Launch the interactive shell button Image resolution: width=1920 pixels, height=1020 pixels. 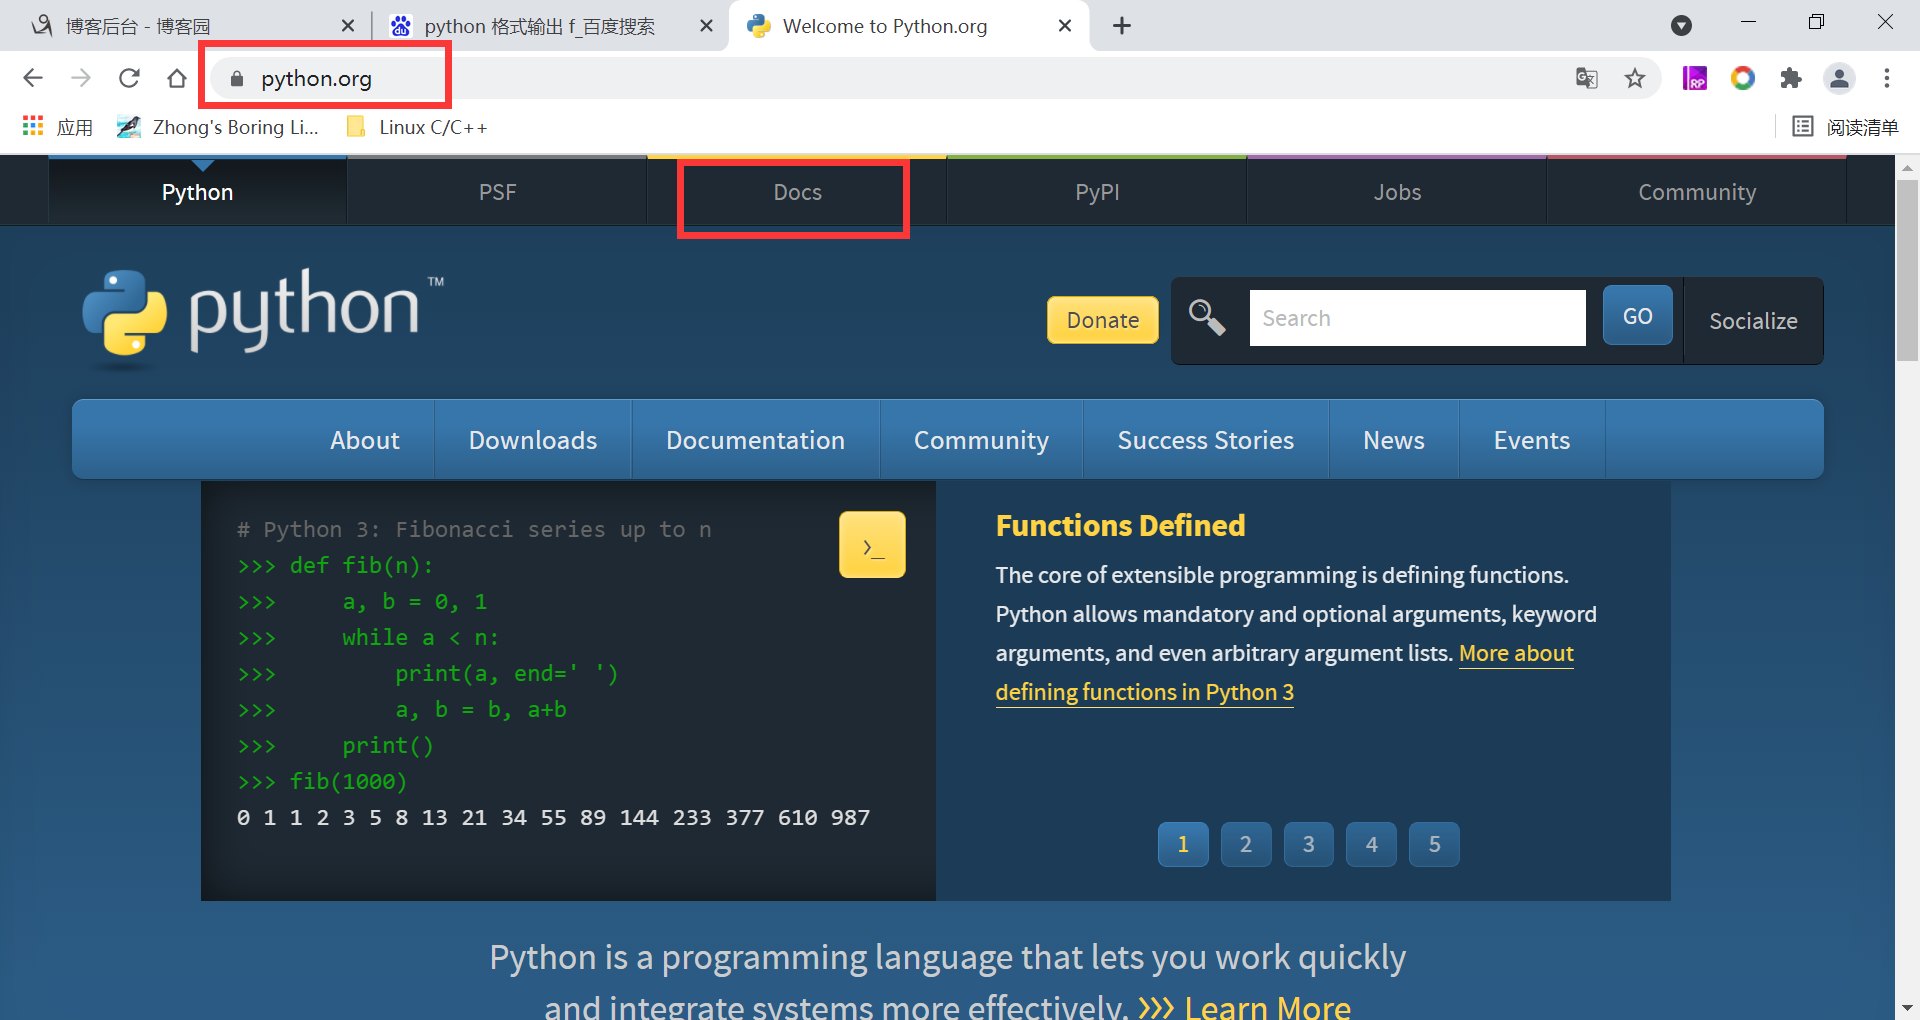872,545
